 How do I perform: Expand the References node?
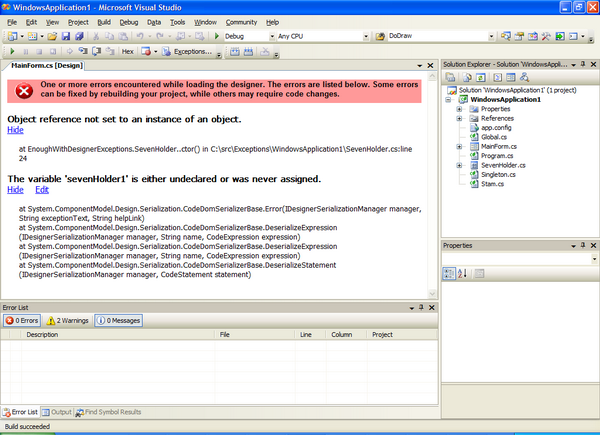tap(459, 119)
